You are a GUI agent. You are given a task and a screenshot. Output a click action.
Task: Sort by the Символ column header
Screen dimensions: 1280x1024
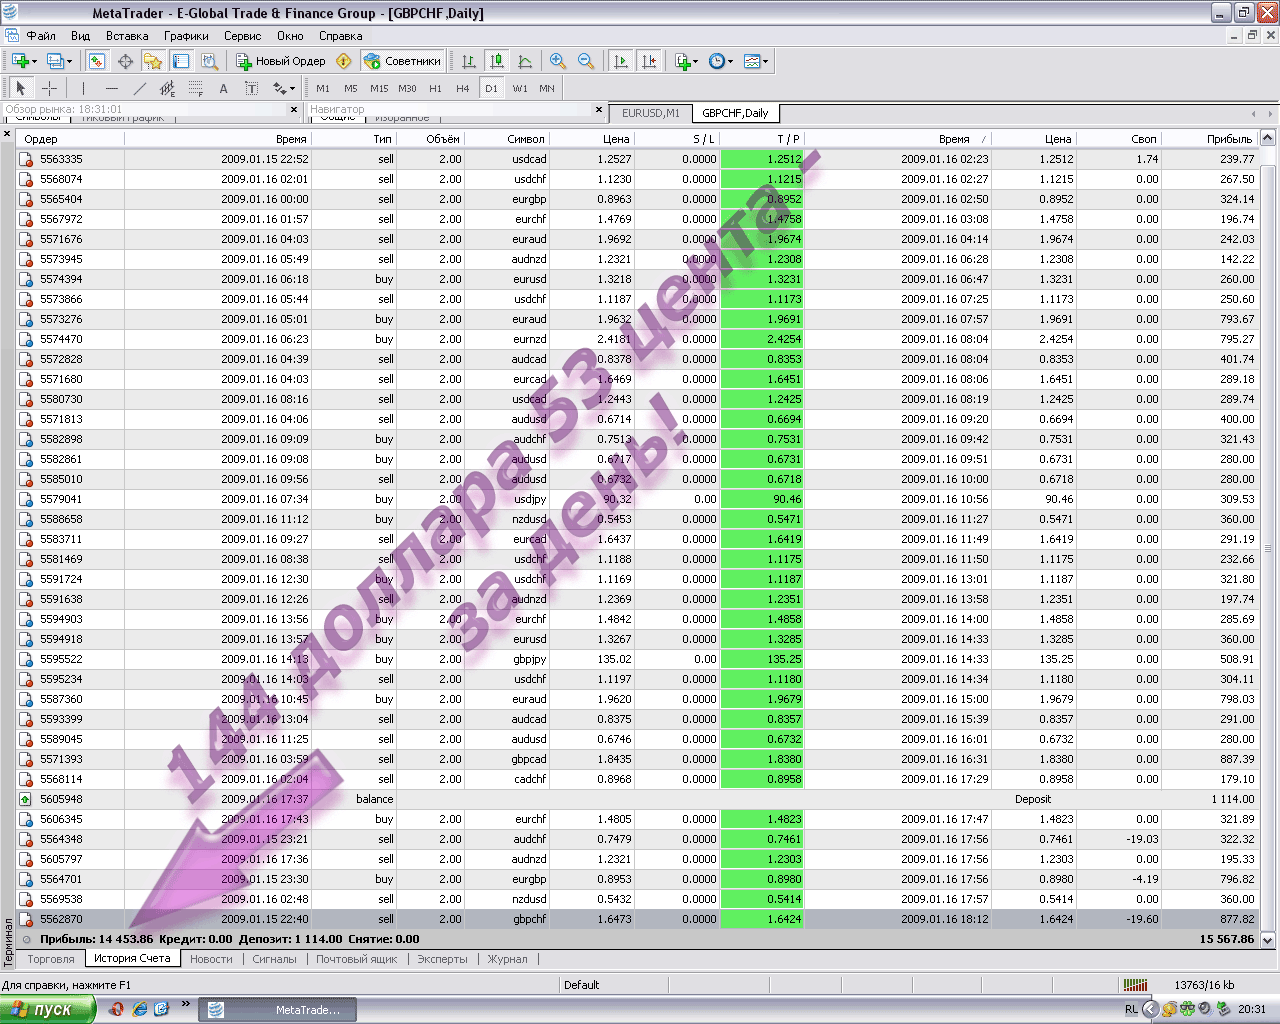click(507, 139)
